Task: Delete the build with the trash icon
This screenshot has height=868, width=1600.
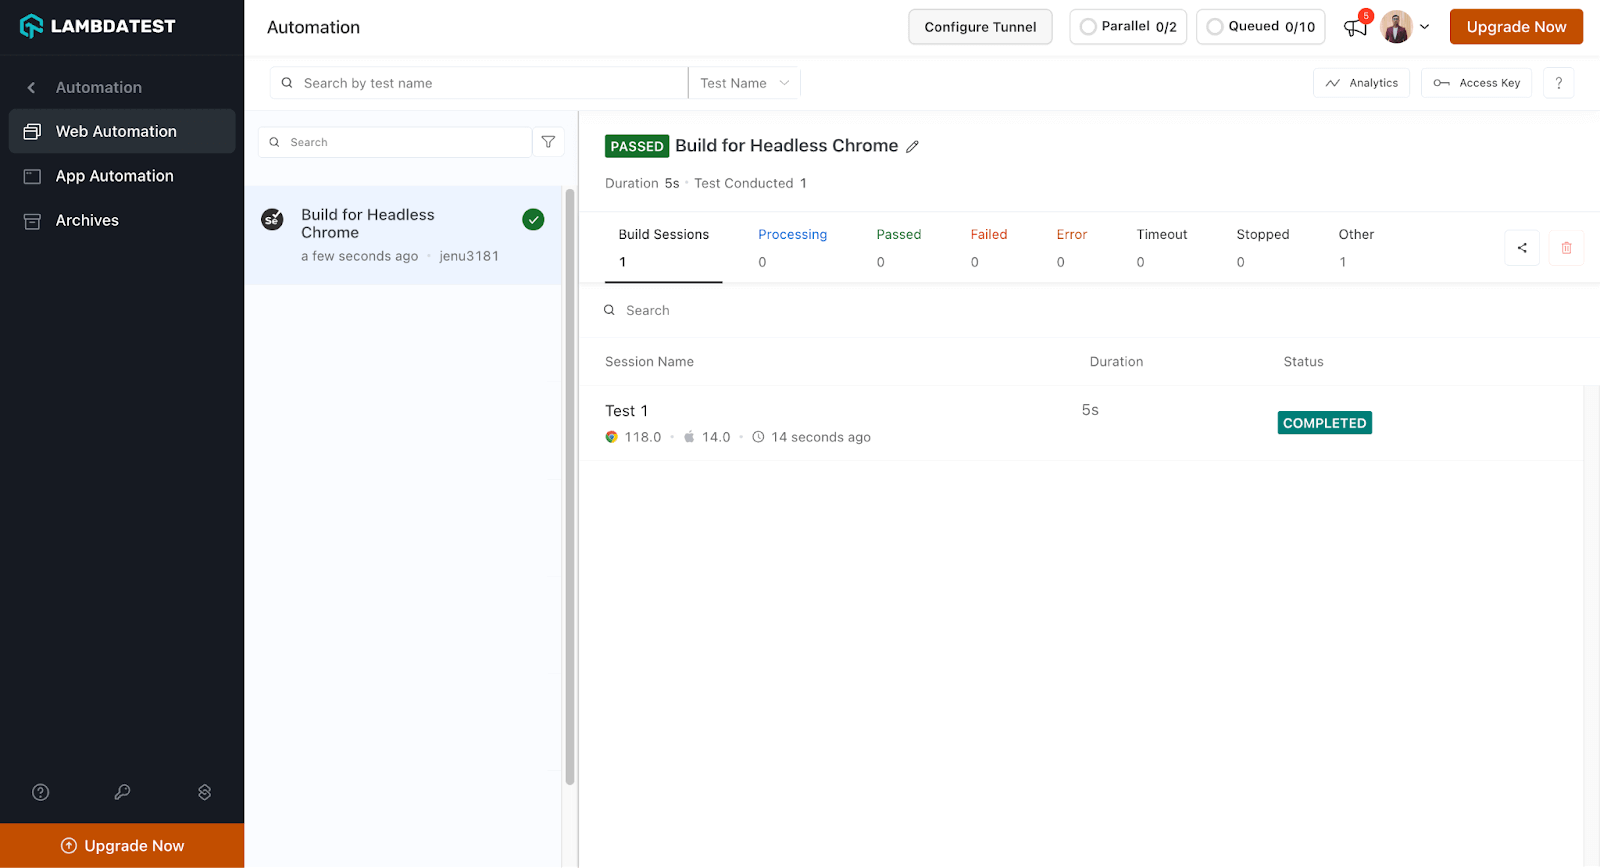Action: coord(1566,248)
